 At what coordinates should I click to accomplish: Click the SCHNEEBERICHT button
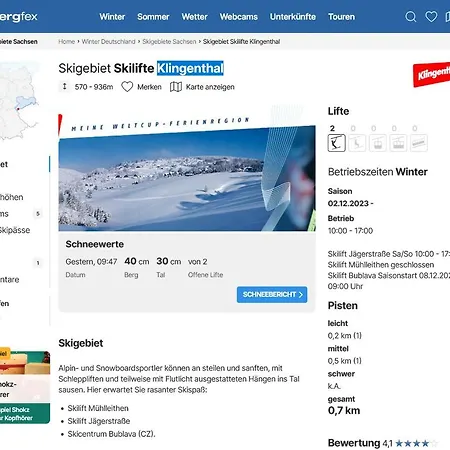click(272, 295)
